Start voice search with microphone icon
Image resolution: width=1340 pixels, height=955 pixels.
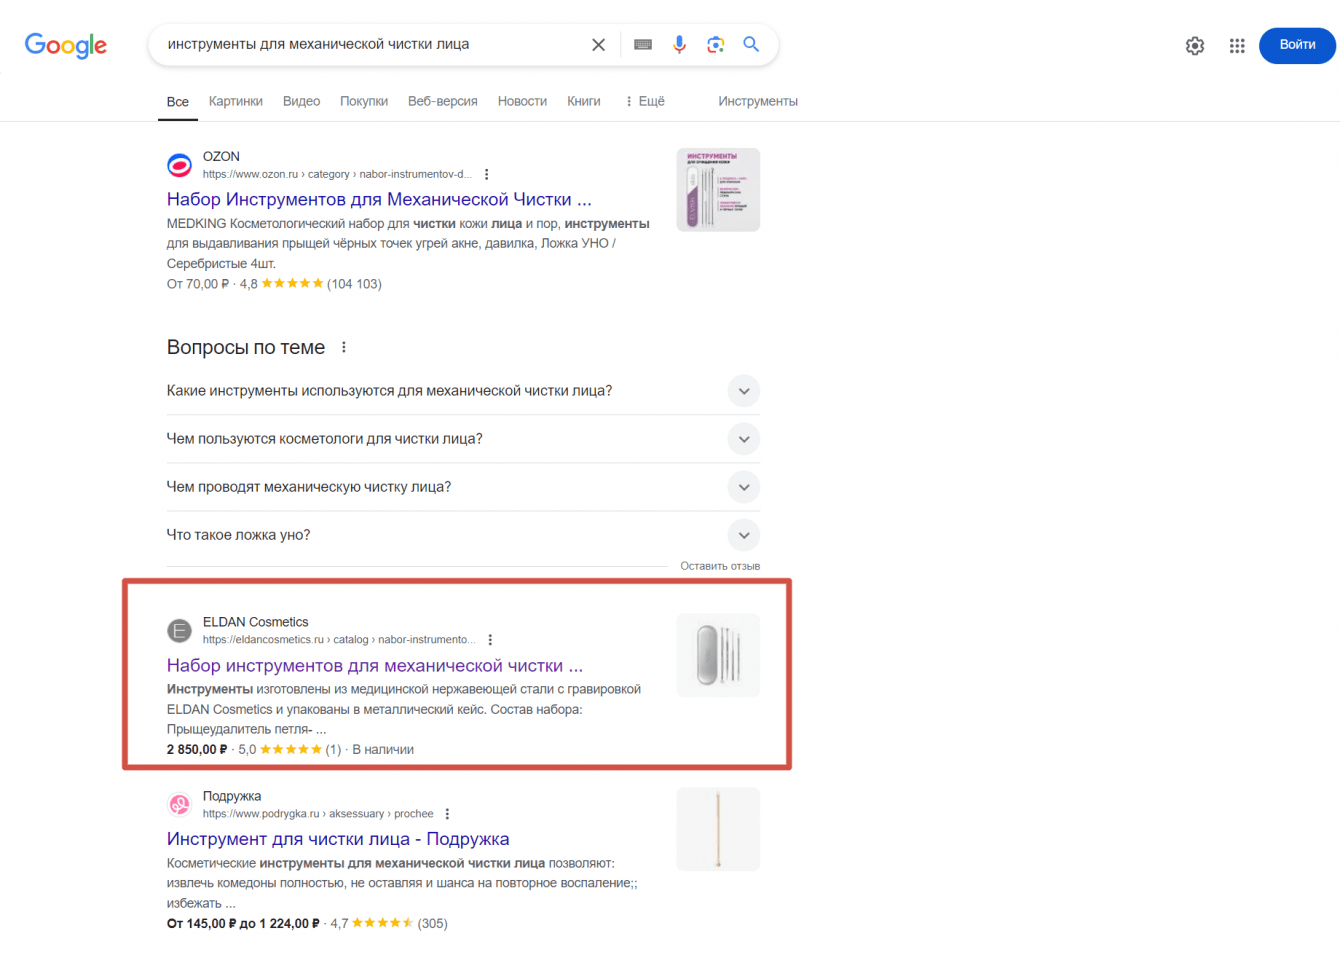(x=679, y=45)
